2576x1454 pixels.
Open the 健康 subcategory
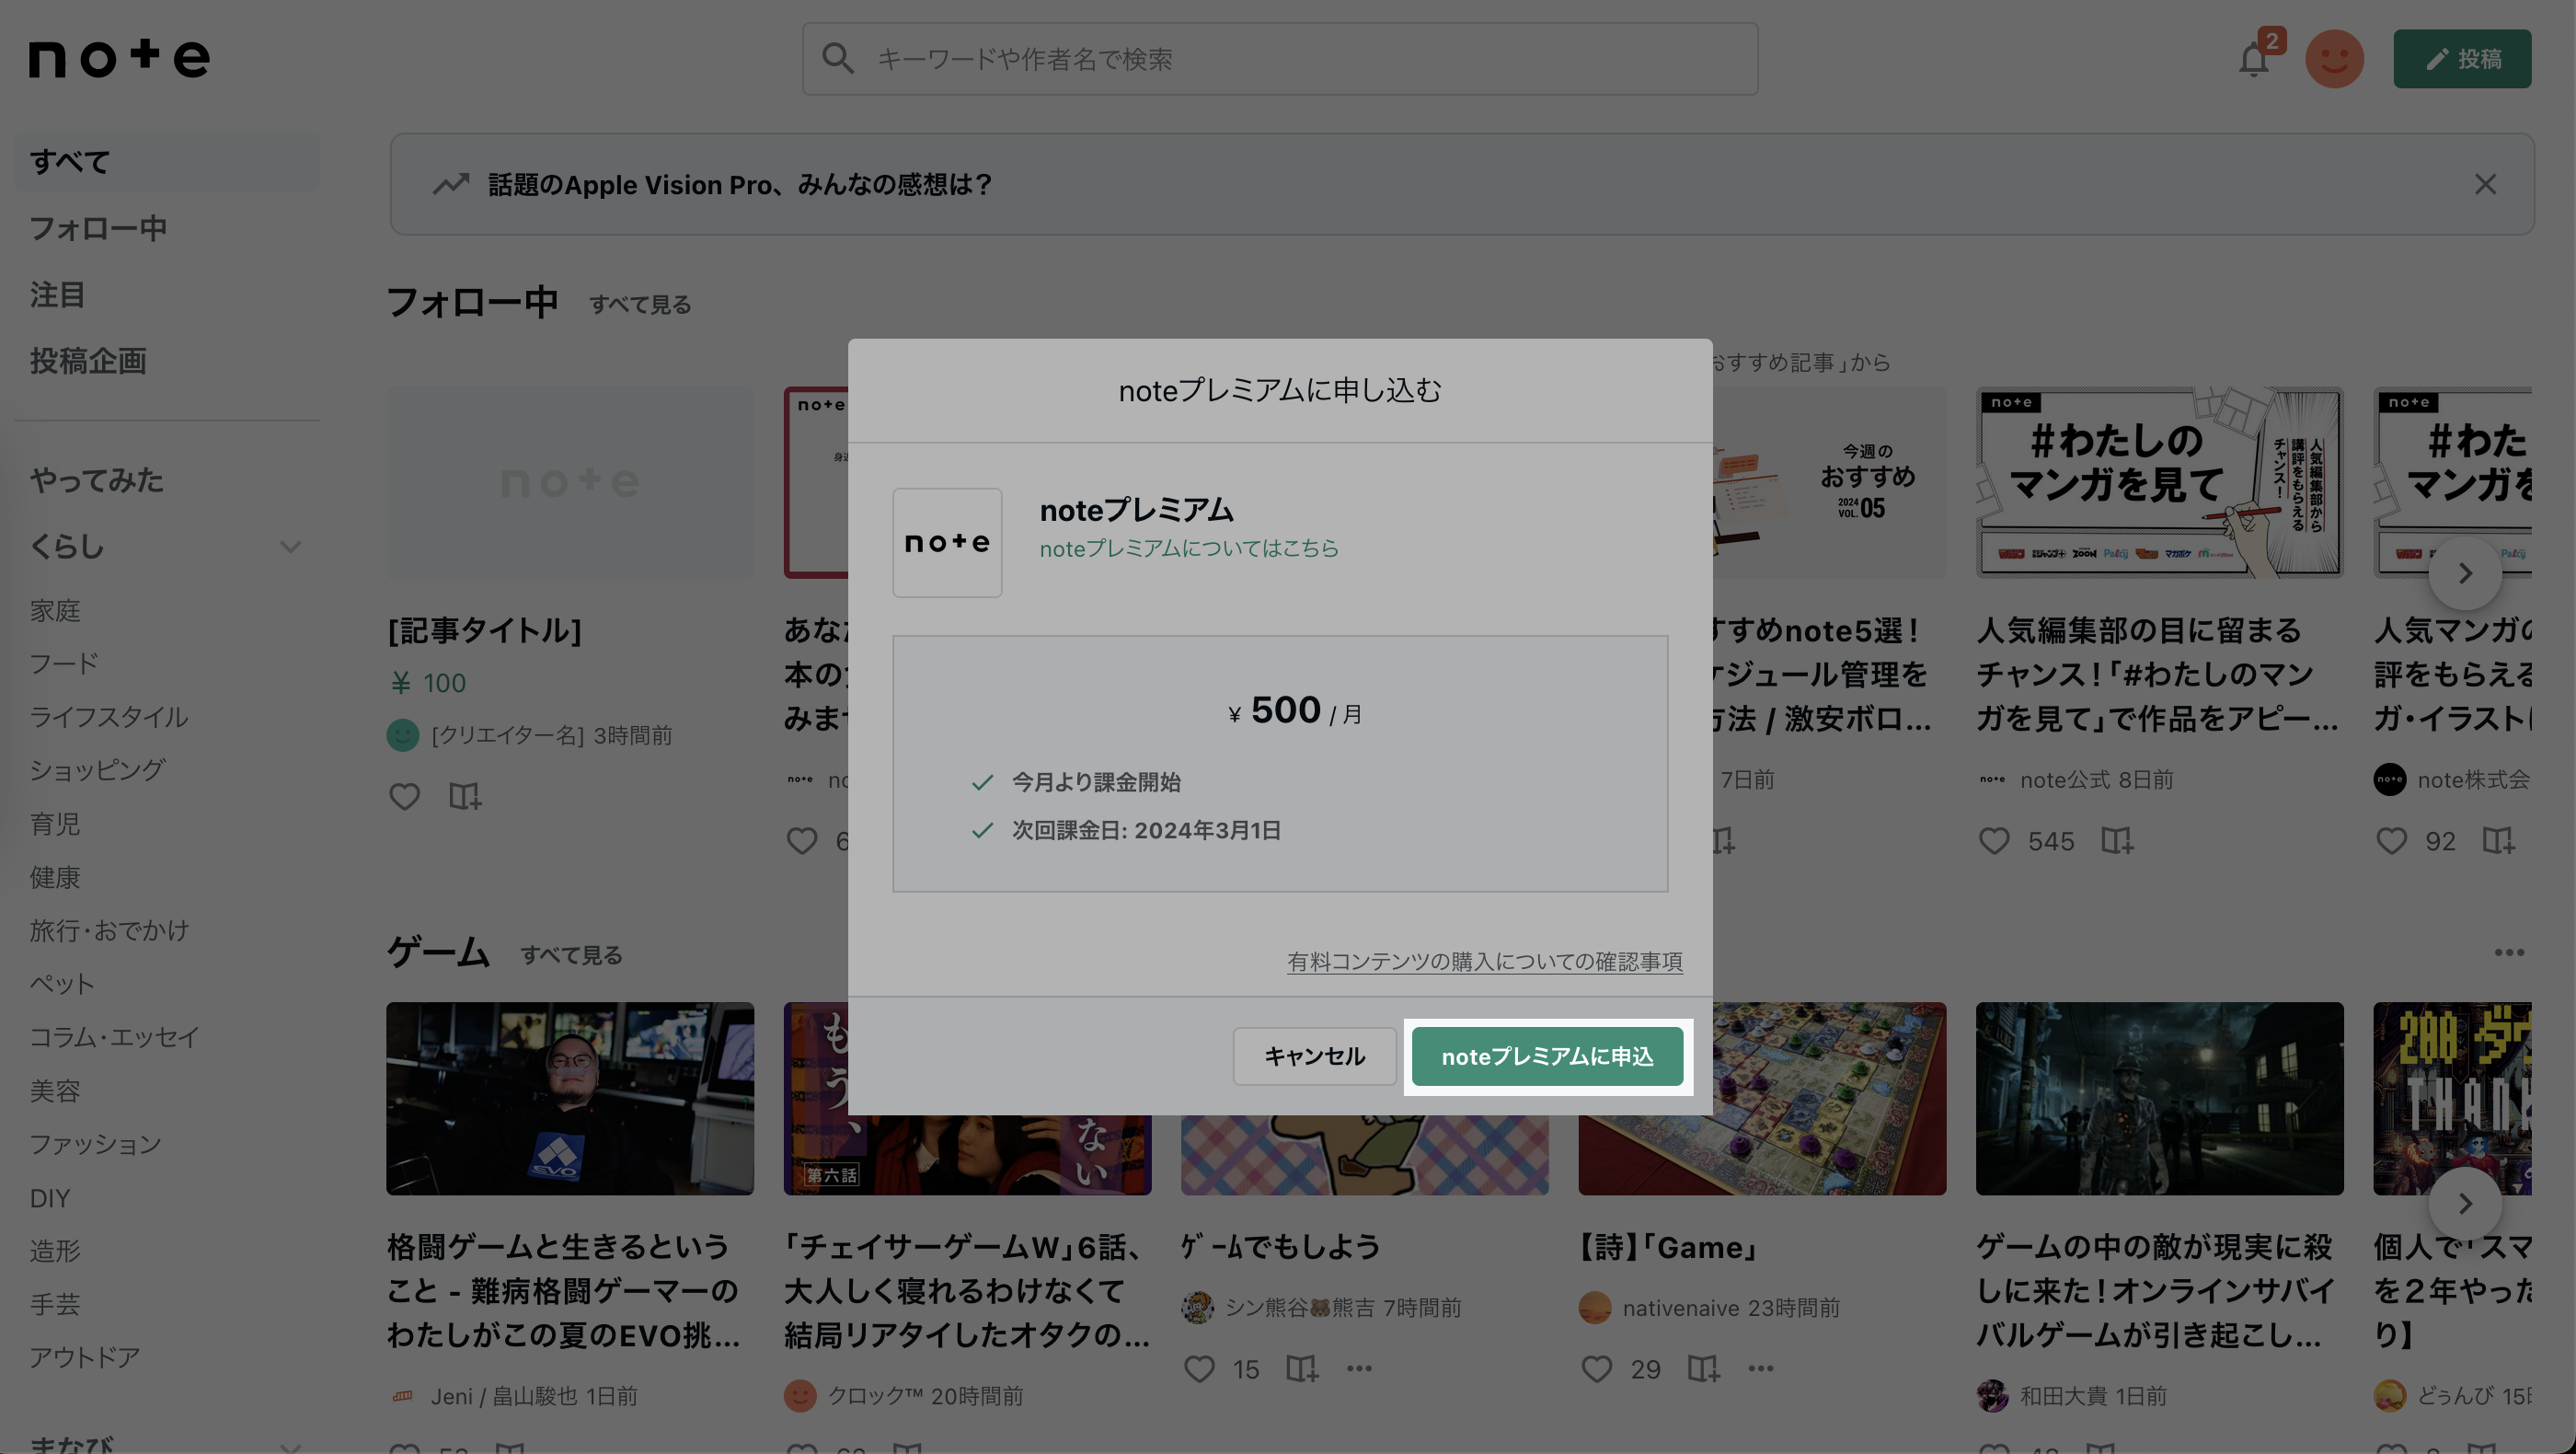click(x=55, y=877)
